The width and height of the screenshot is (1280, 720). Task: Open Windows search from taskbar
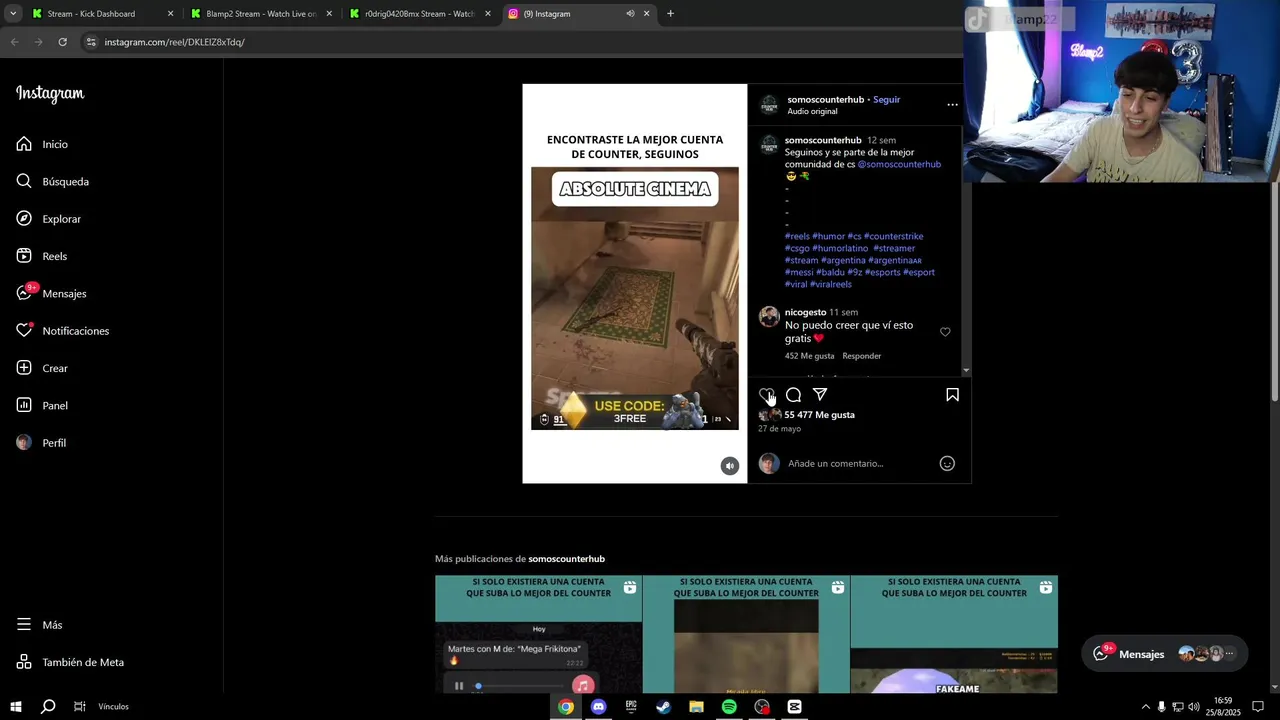(x=47, y=707)
